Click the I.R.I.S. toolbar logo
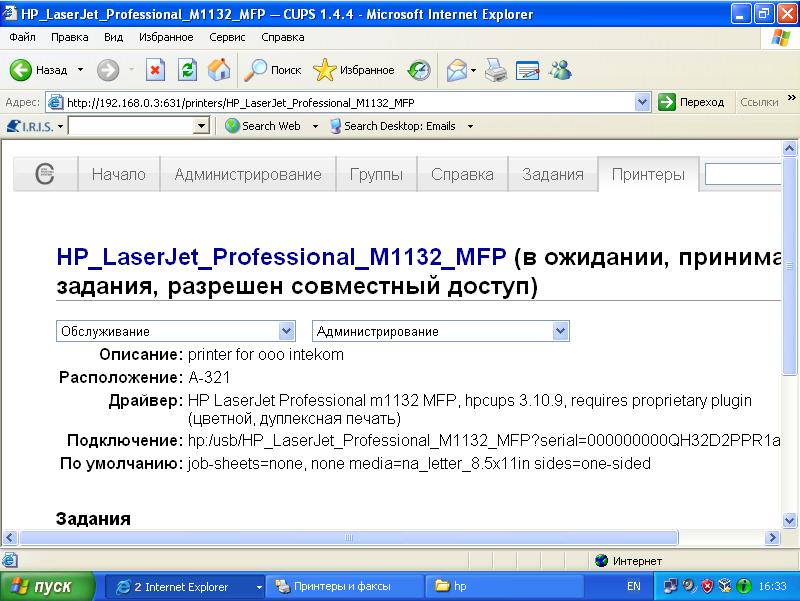The image size is (800, 601). pyautogui.click(x=30, y=126)
